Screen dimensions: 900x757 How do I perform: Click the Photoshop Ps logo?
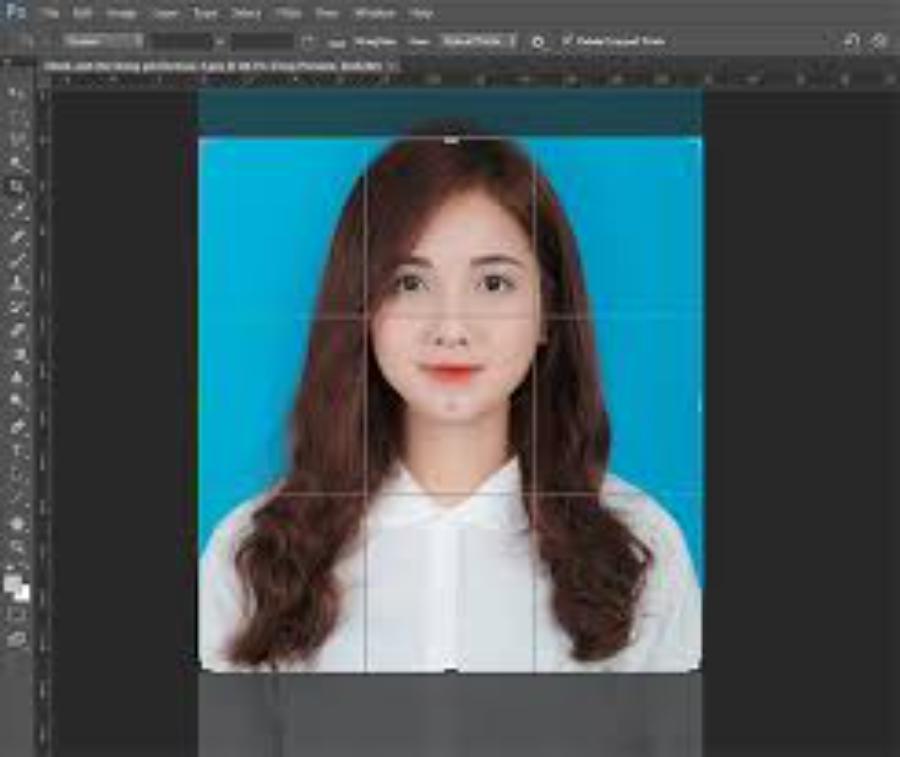(x=15, y=12)
